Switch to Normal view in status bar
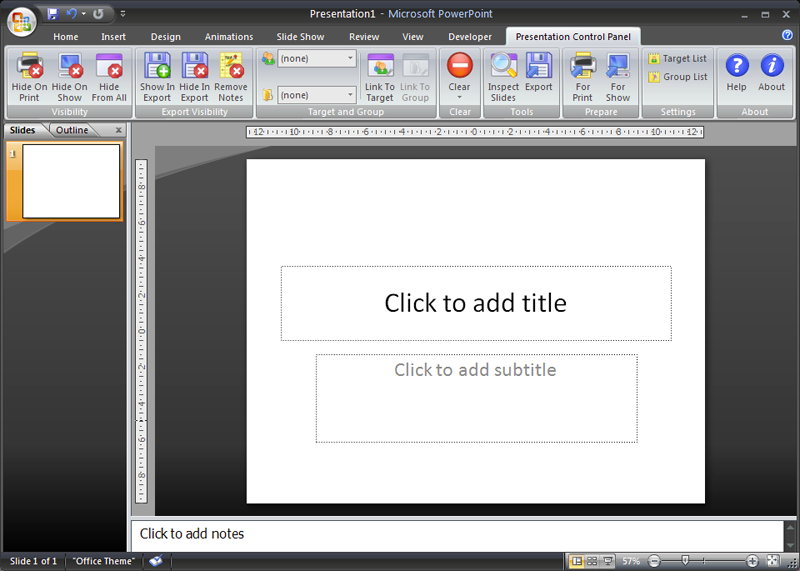Screen dimensions: 800x571 pos(577,562)
